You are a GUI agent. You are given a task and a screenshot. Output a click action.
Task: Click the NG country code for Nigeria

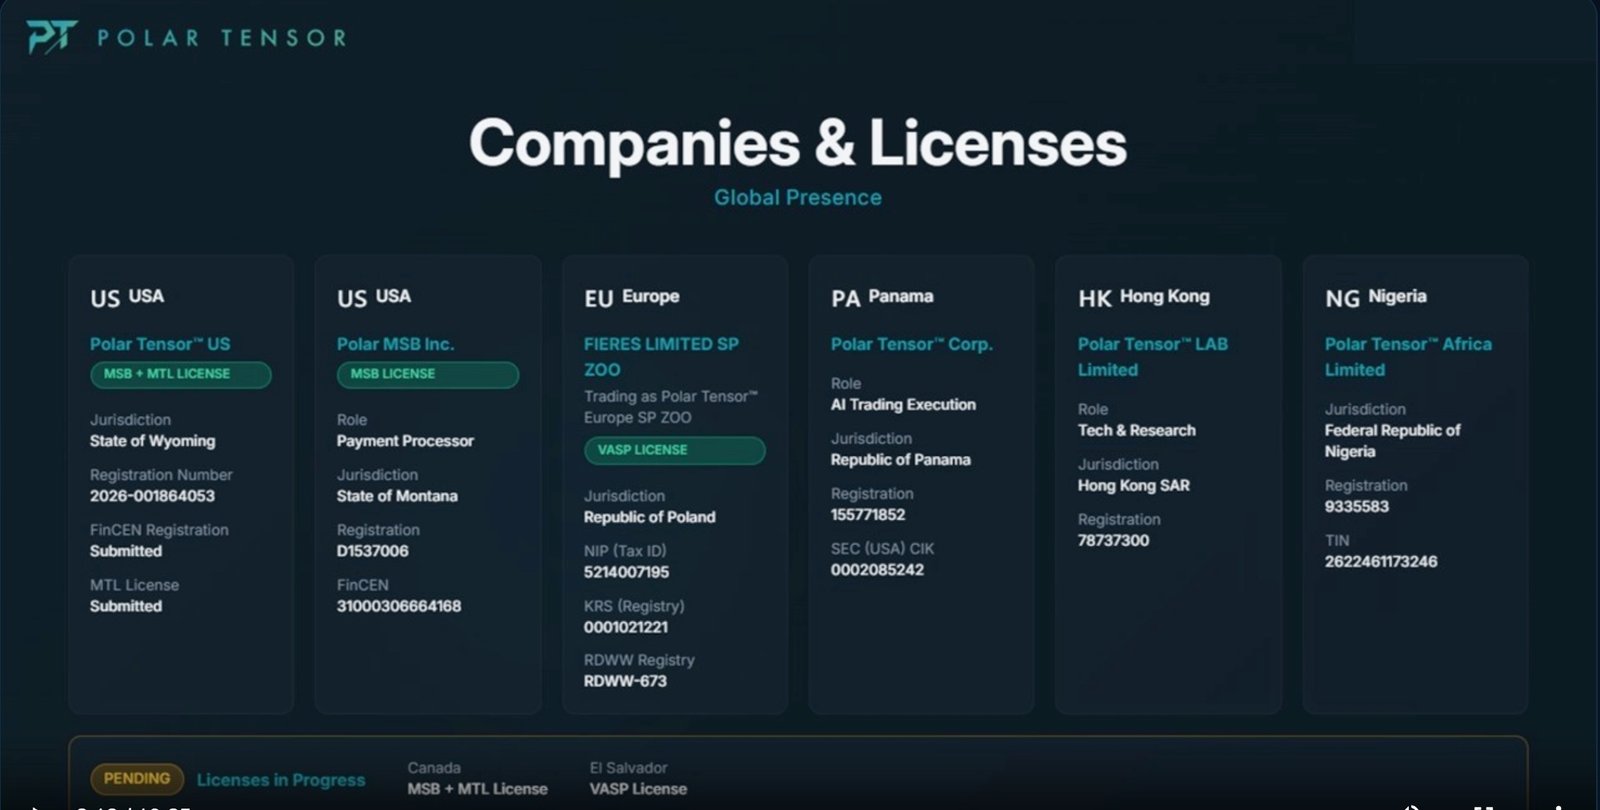tap(1342, 299)
